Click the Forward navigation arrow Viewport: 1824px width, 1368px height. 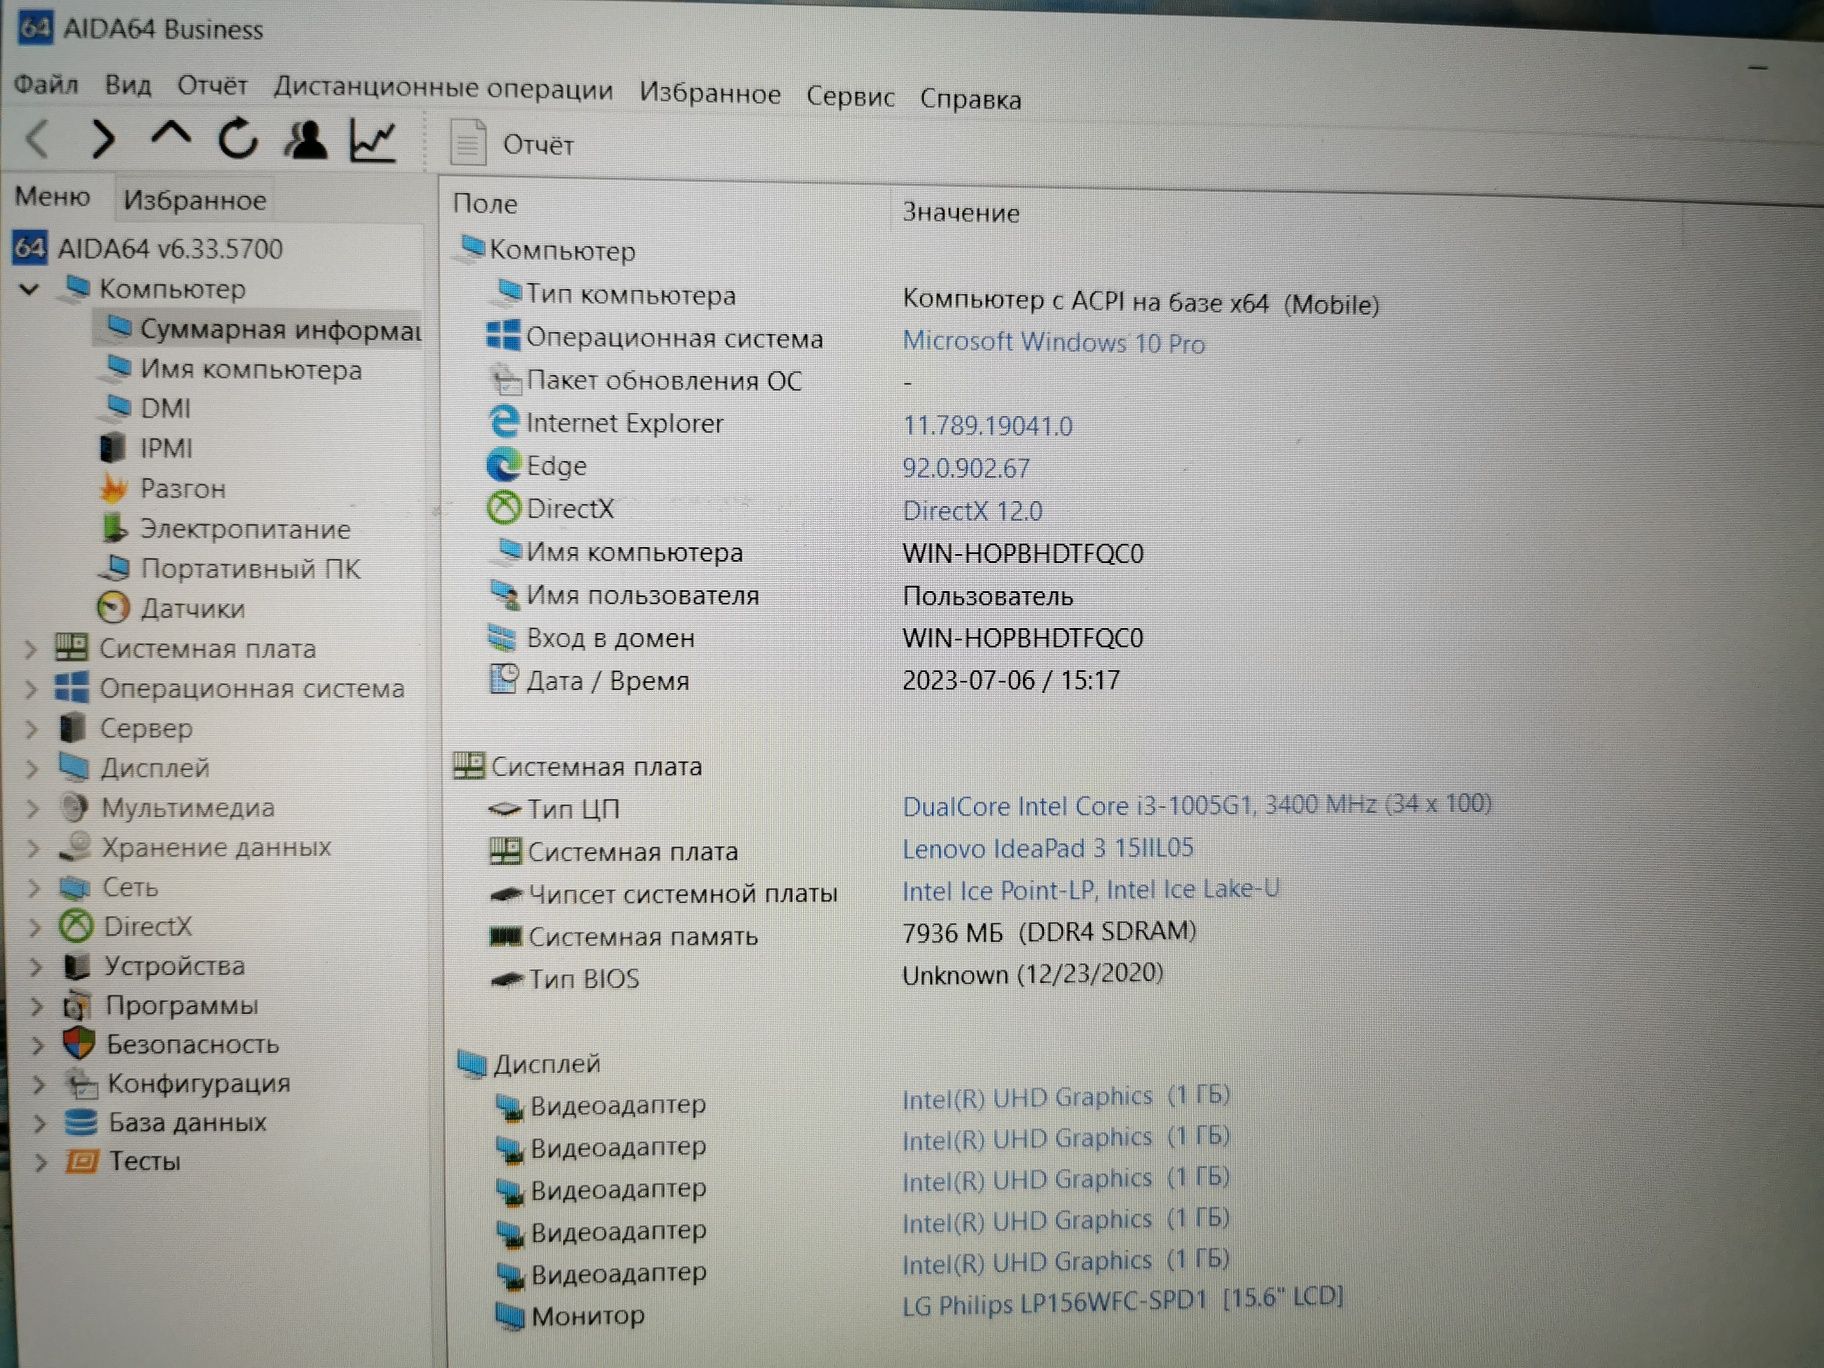[x=102, y=138]
